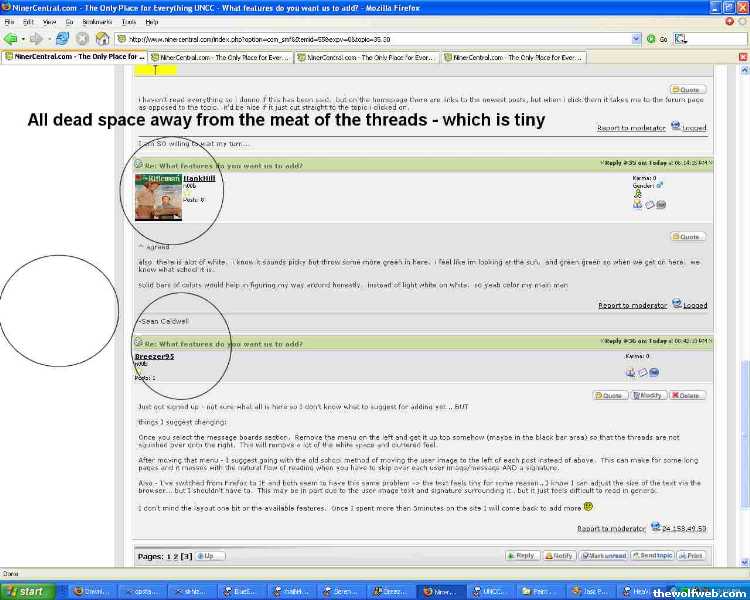
Task: Open the Tools menu
Action: tap(129, 21)
